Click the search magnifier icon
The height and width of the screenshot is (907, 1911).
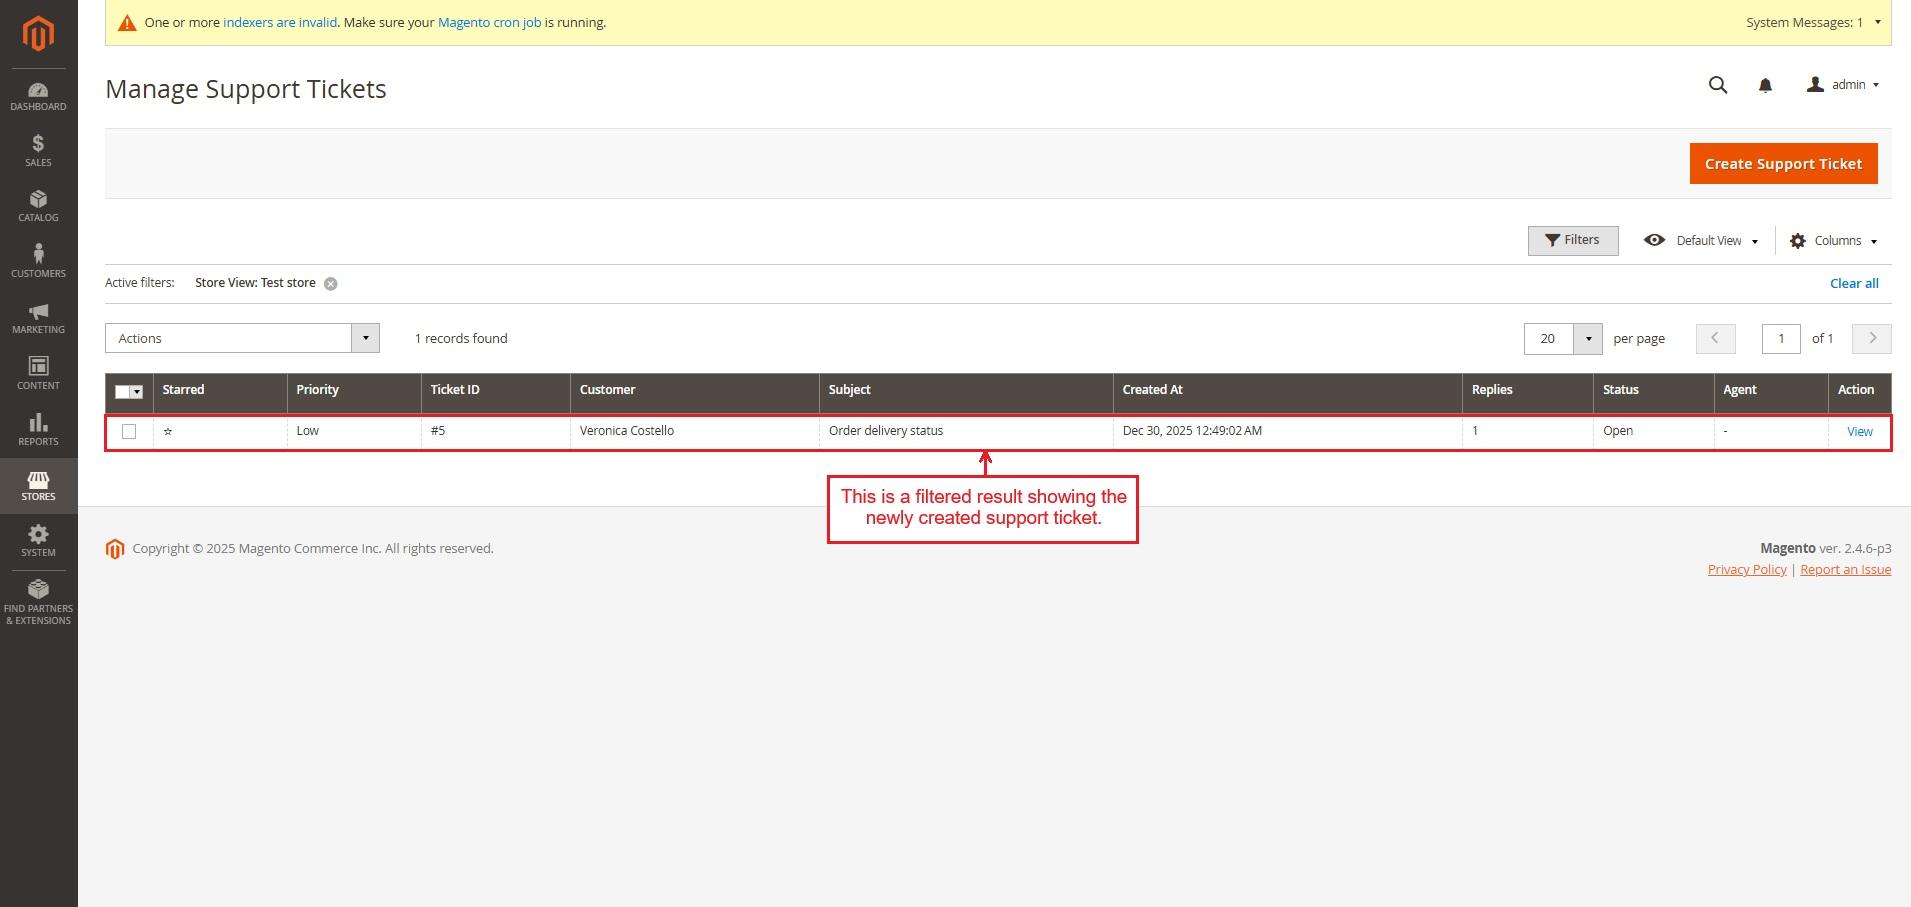(1717, 85)
